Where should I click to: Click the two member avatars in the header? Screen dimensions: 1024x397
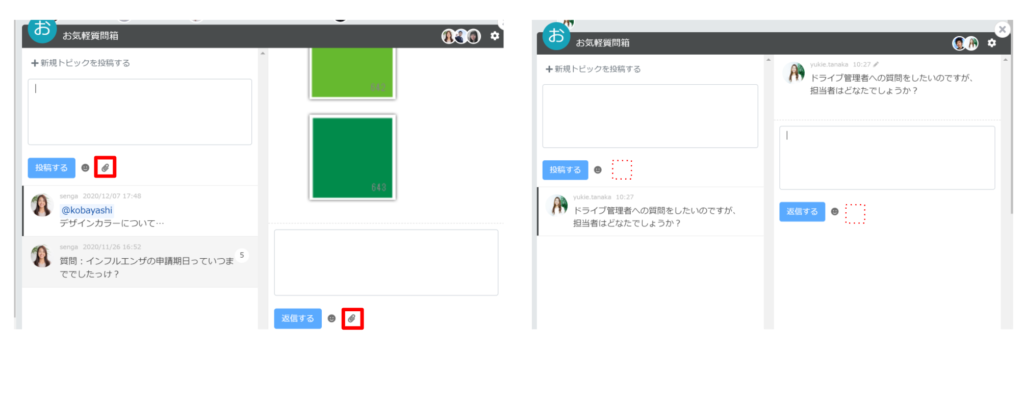pos(965,43)
